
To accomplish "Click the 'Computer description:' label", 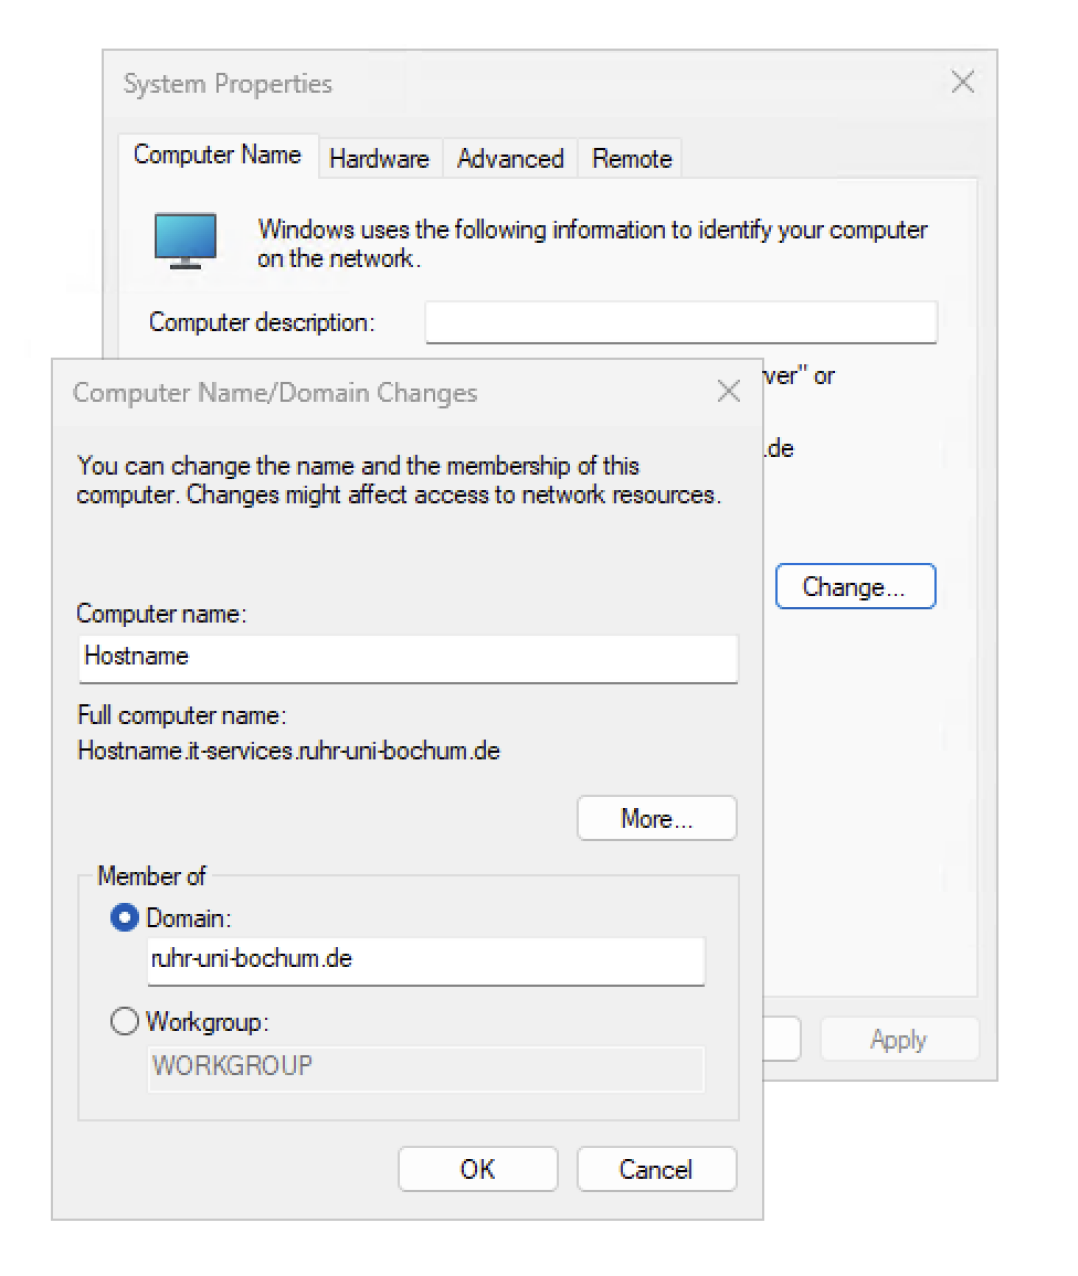I will [262, 322].
